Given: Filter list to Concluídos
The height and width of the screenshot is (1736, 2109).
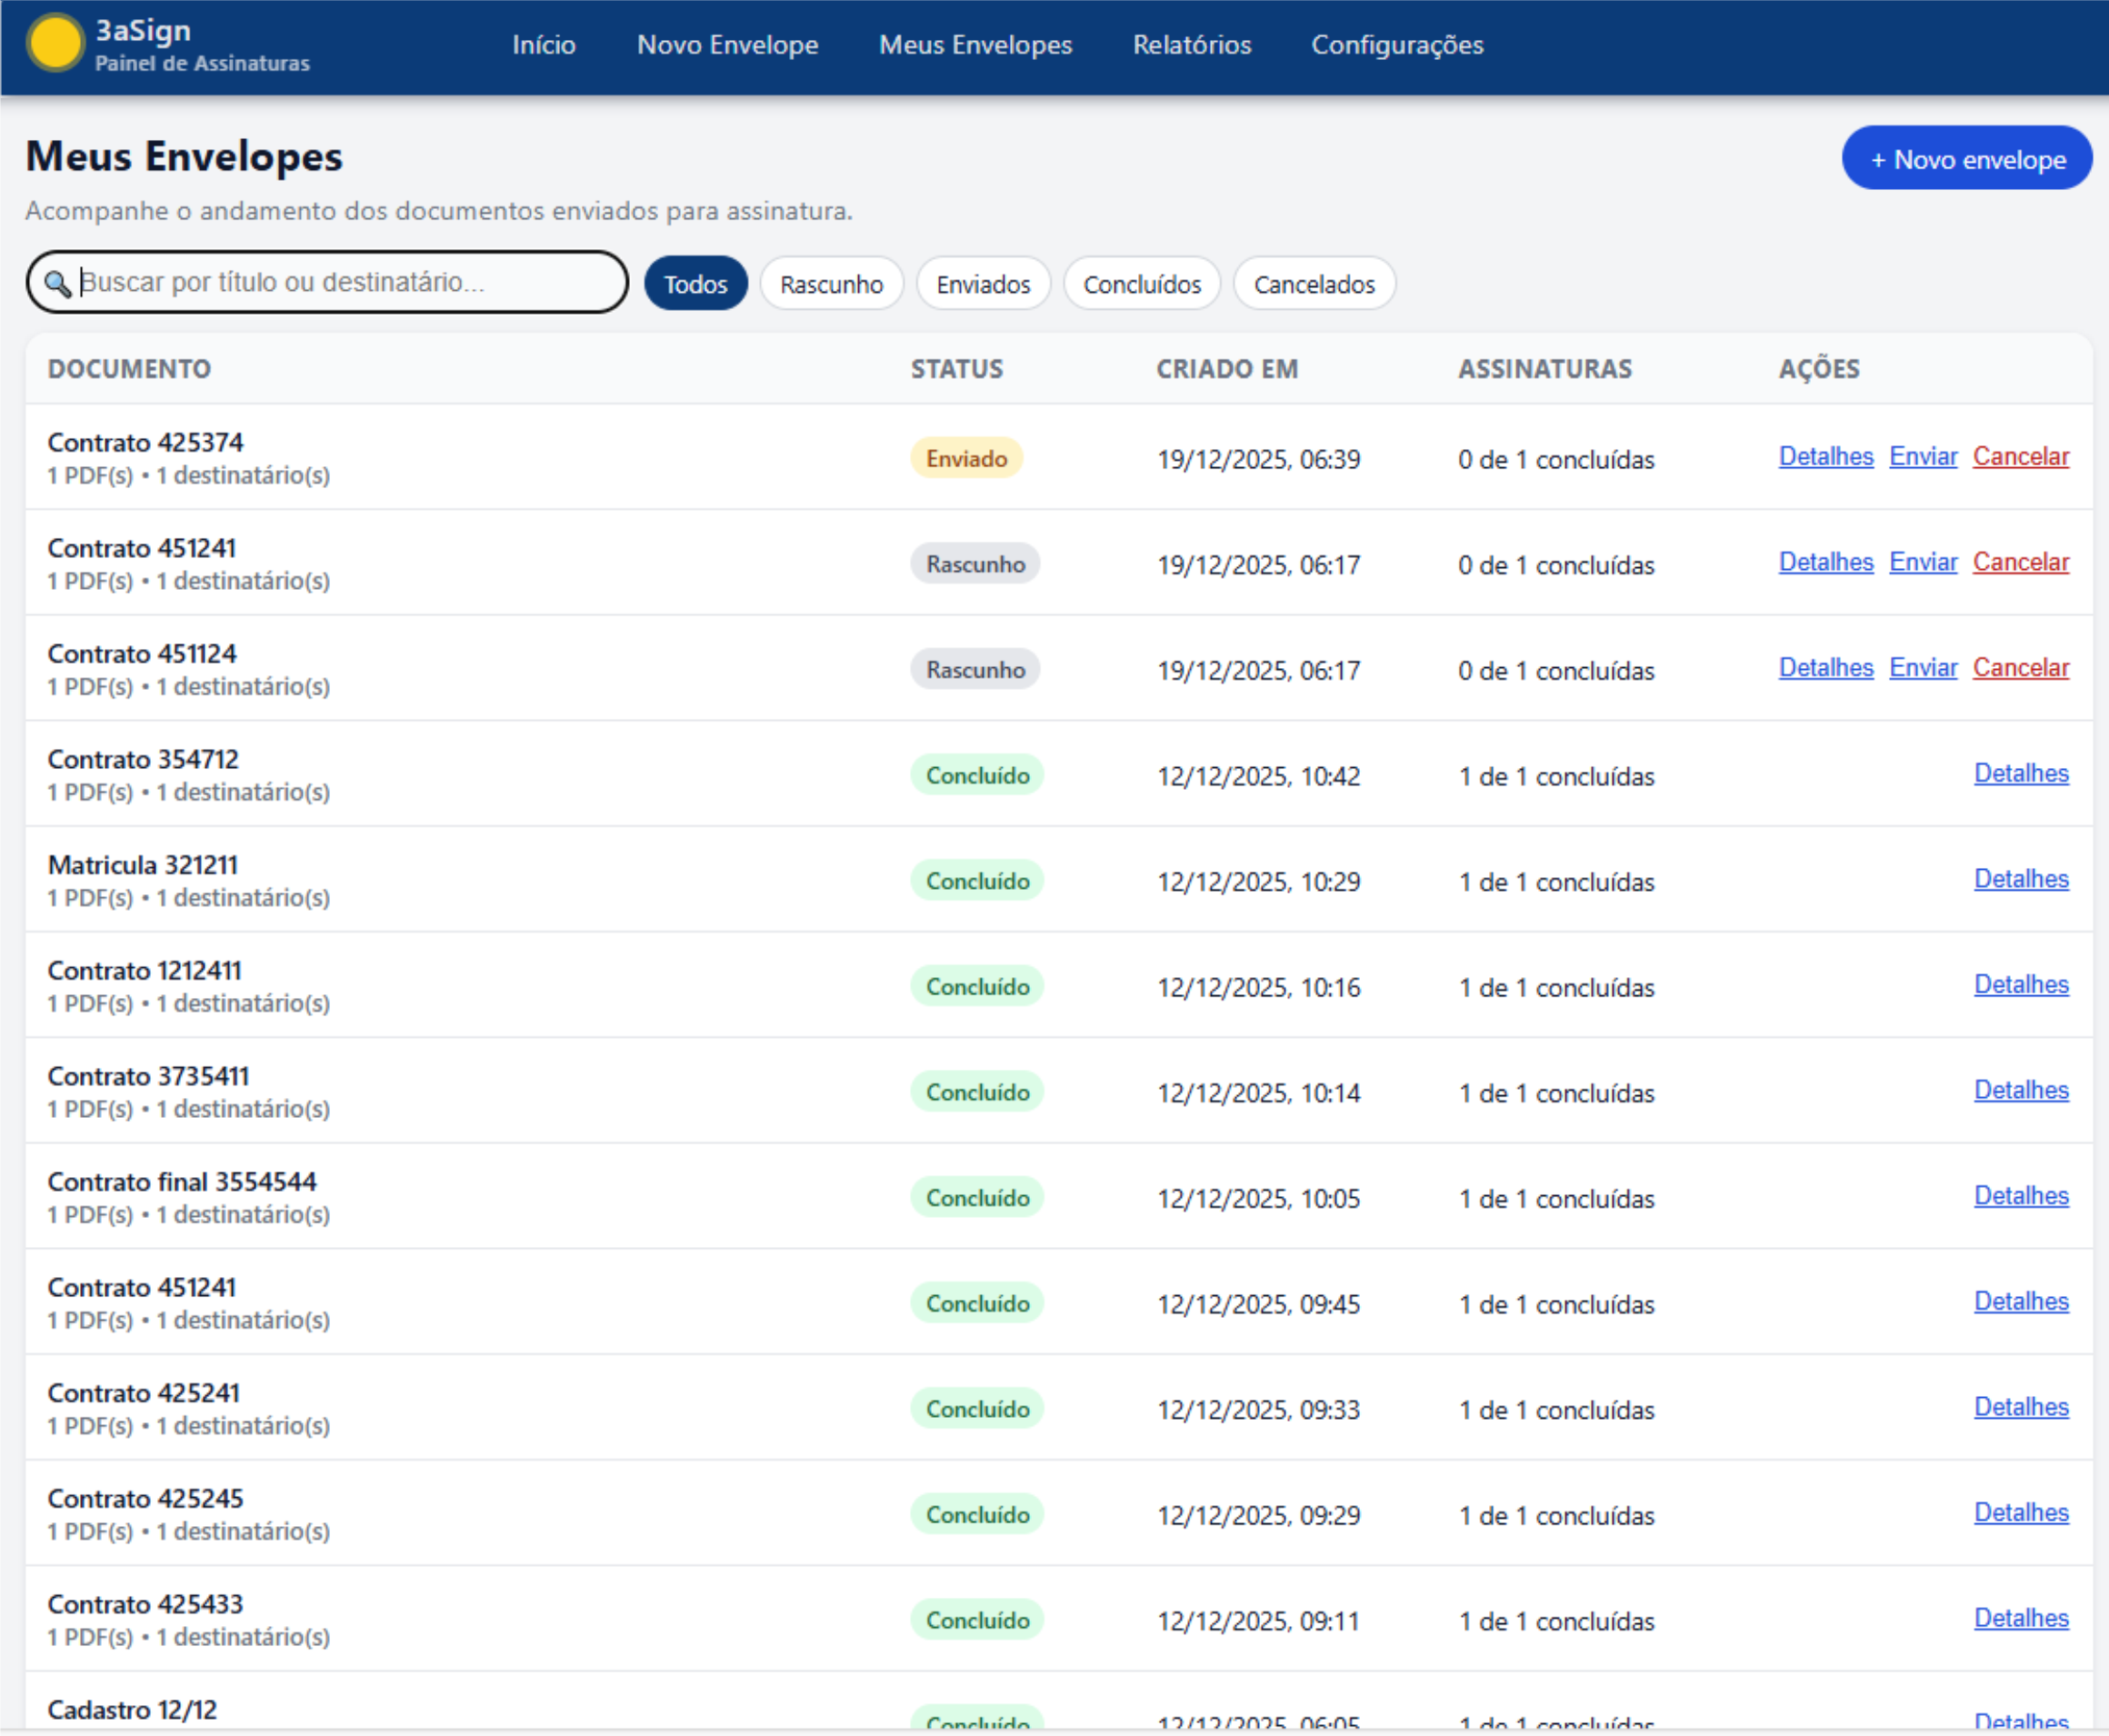Looking at the screenshot, I should 1141,284.
